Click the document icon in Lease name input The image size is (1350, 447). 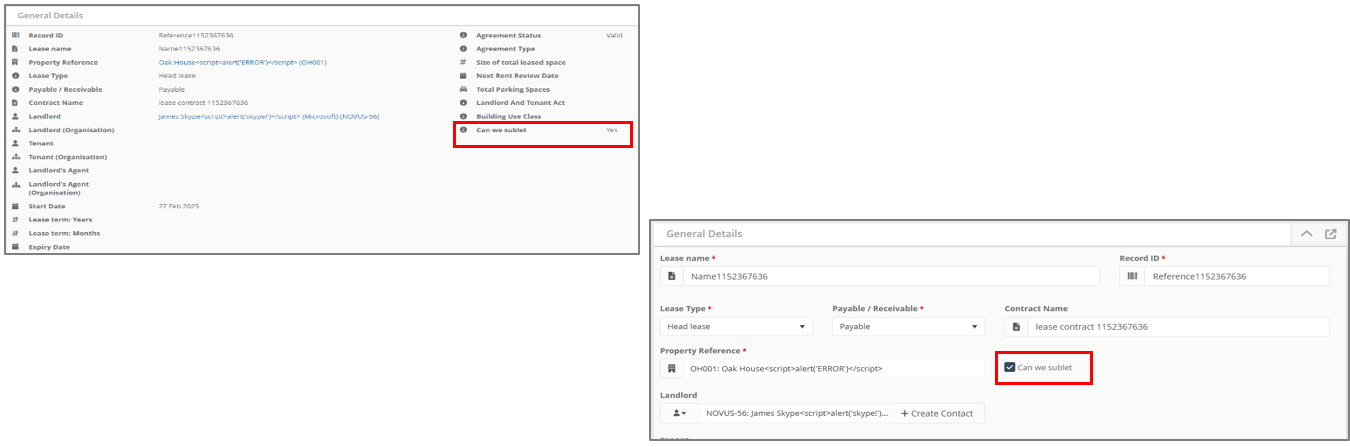point(671,275)
